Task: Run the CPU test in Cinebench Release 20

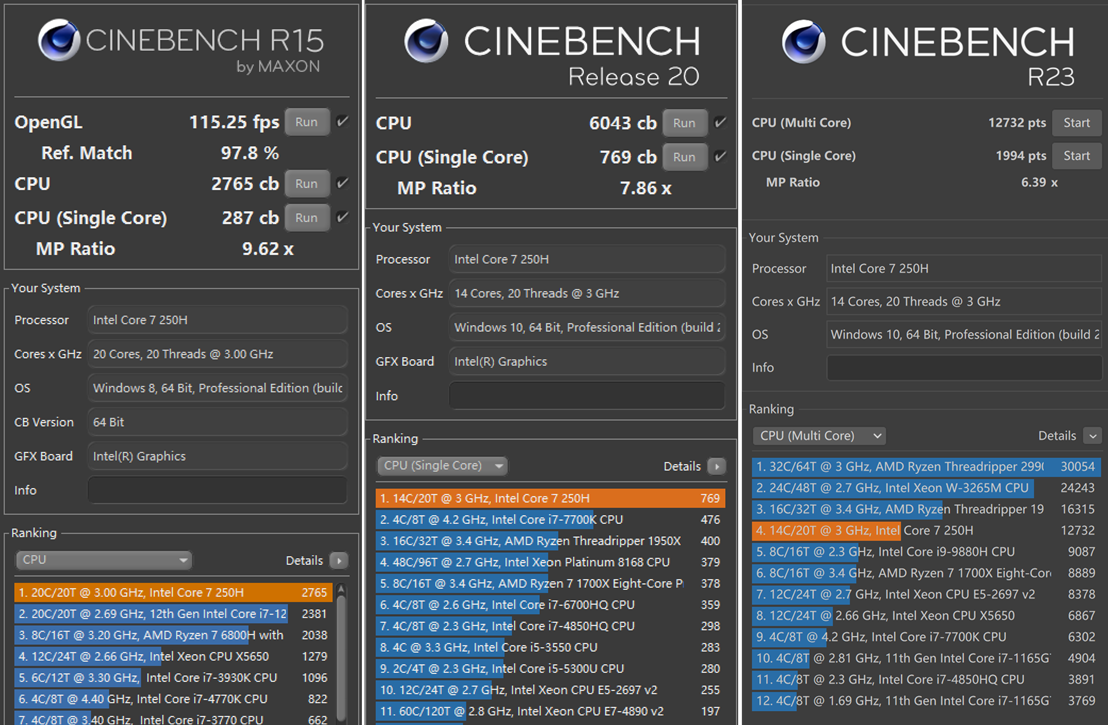Action: pyautogui.click(x=684, y=123)
